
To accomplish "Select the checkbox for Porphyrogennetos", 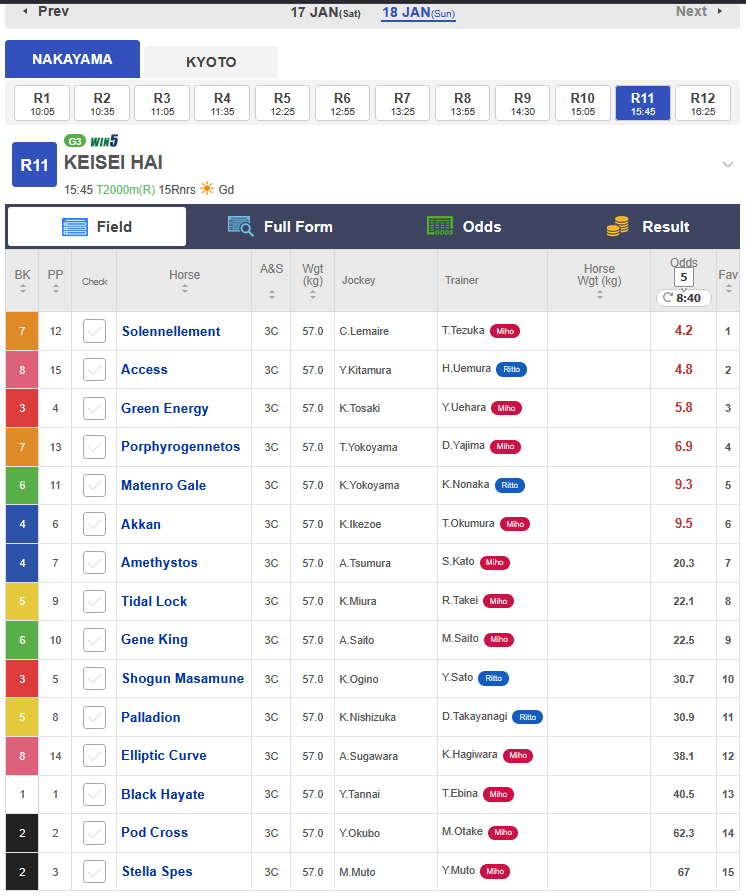I will [x=94, y=447].
